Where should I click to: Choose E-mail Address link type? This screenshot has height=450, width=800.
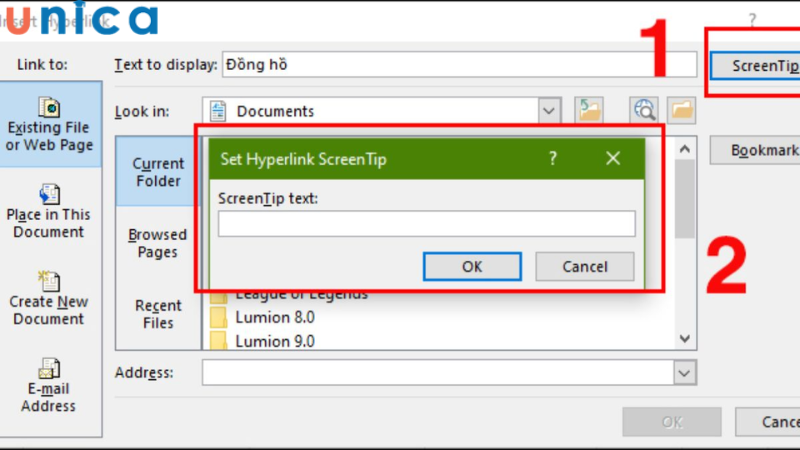[49, 386]
